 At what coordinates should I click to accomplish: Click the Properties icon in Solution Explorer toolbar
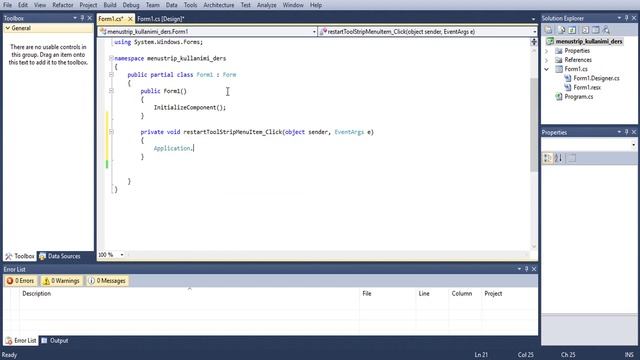(548, 30)
